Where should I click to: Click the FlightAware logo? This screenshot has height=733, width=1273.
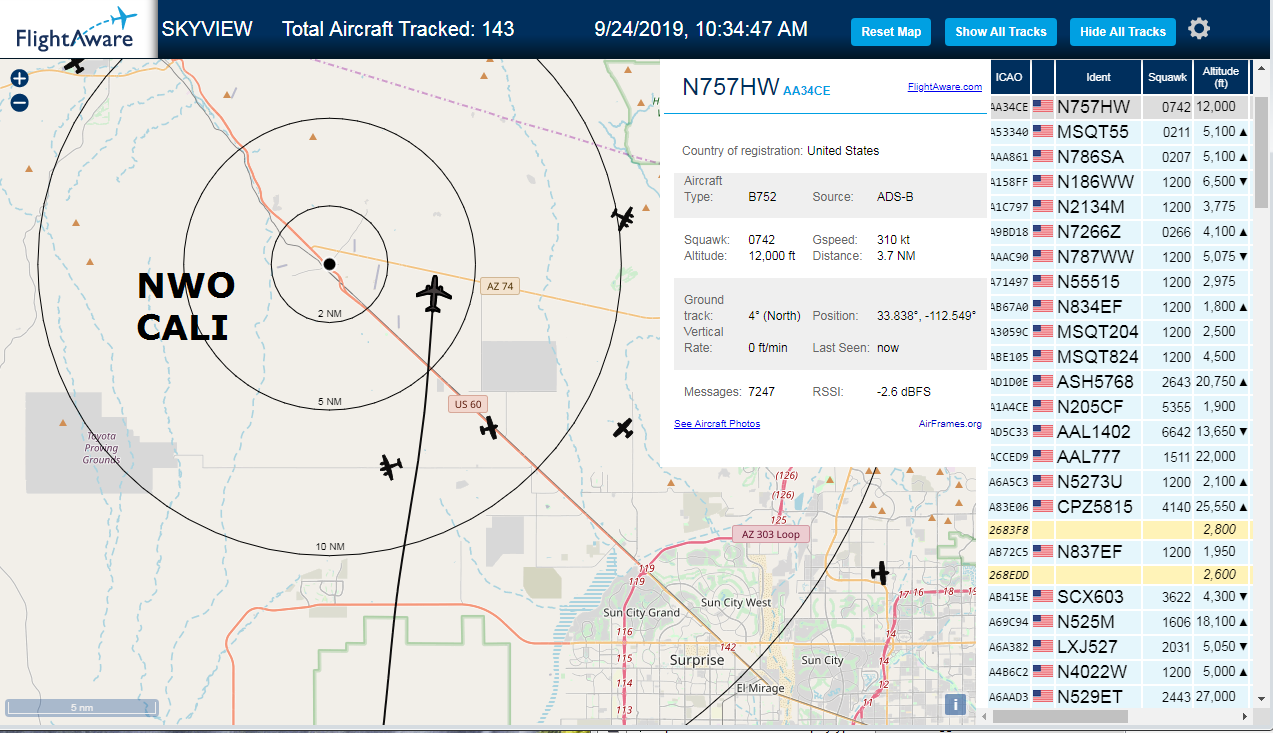point(76,29)
